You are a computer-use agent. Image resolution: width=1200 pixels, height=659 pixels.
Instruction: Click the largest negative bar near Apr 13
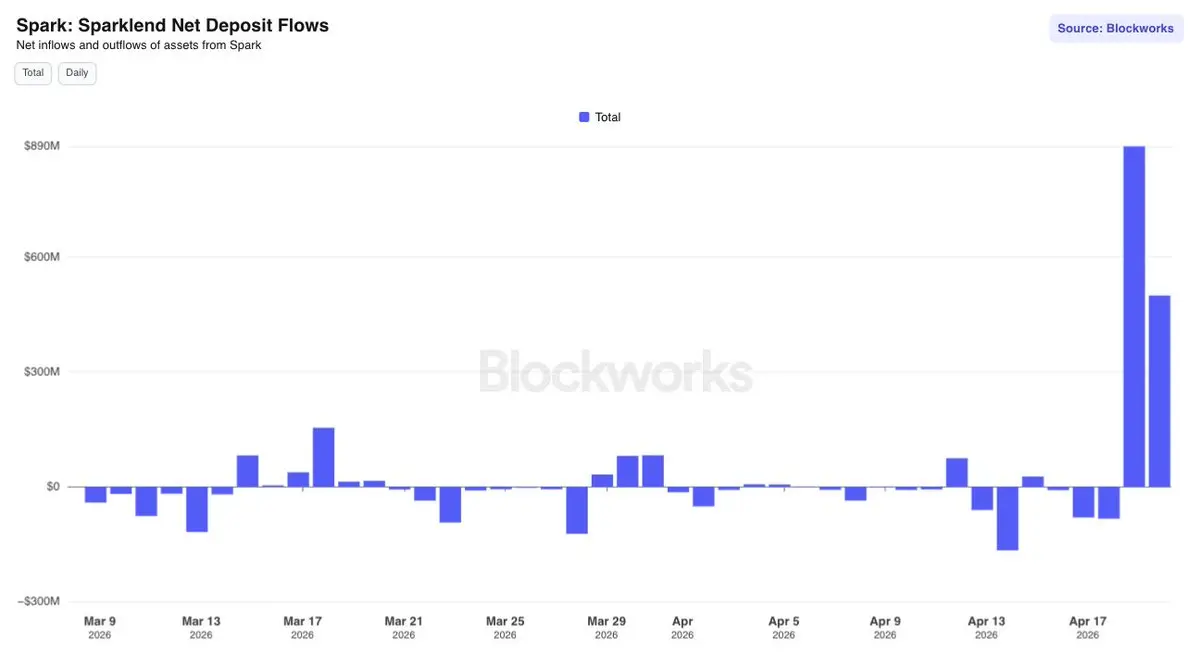[x=1007, y=518]
